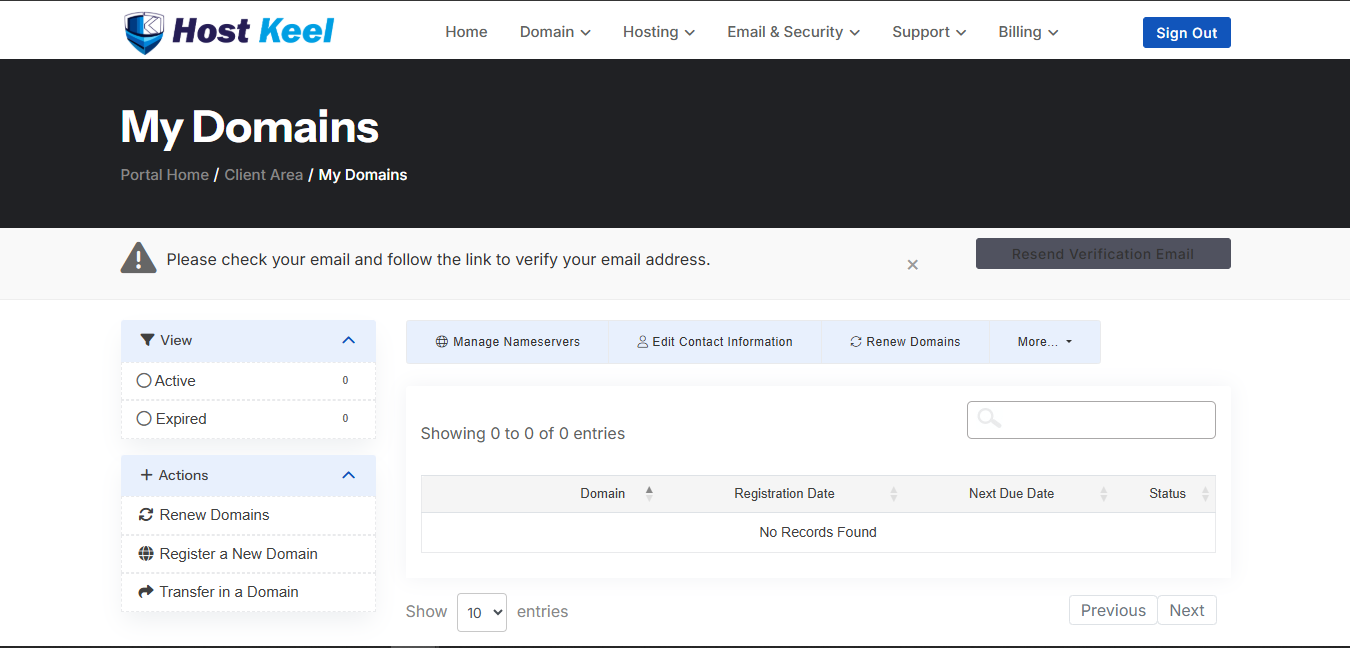Click the Host Keel shield logo
This screenshot has height=648, width=1350.
pos(144,33)
